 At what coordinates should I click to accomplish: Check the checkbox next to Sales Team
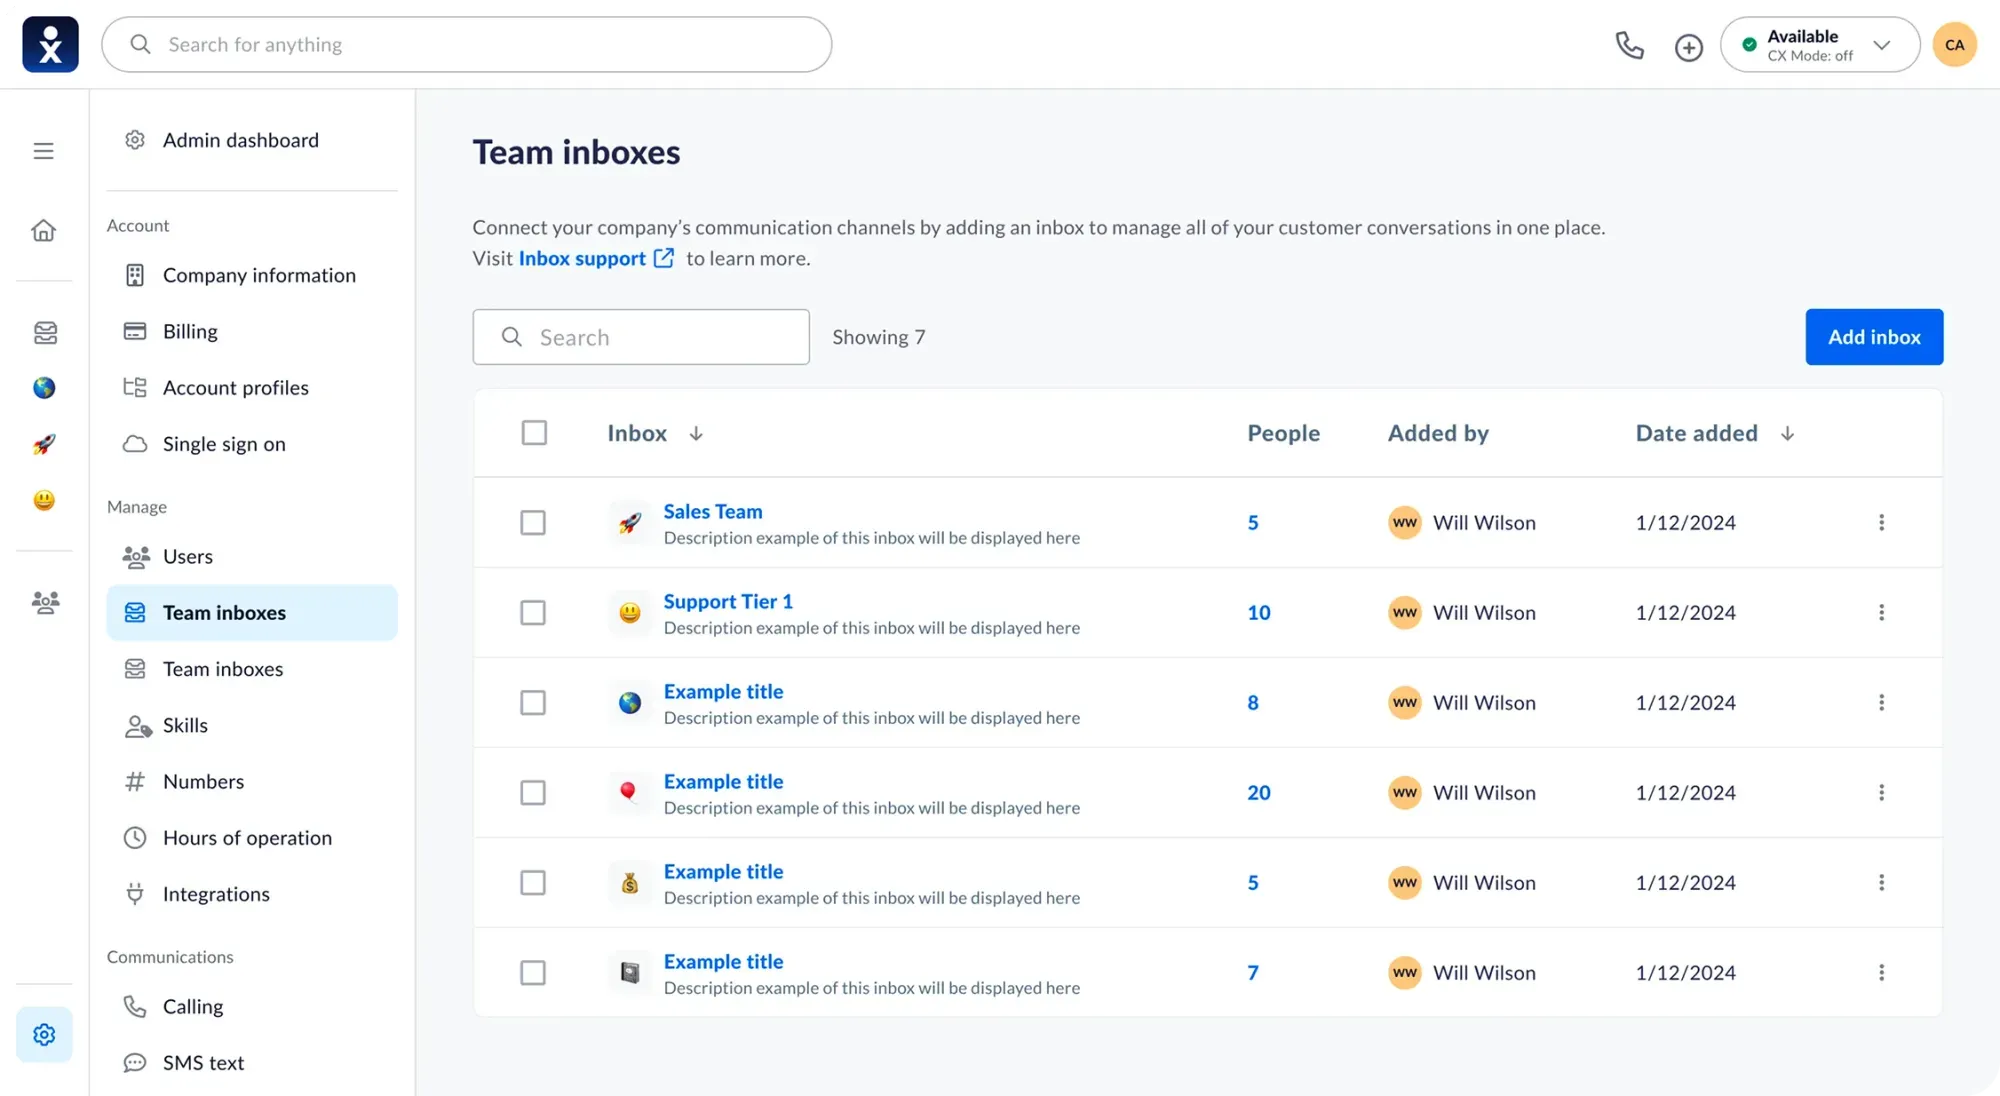pyautogui.click(x=534, y=522)
